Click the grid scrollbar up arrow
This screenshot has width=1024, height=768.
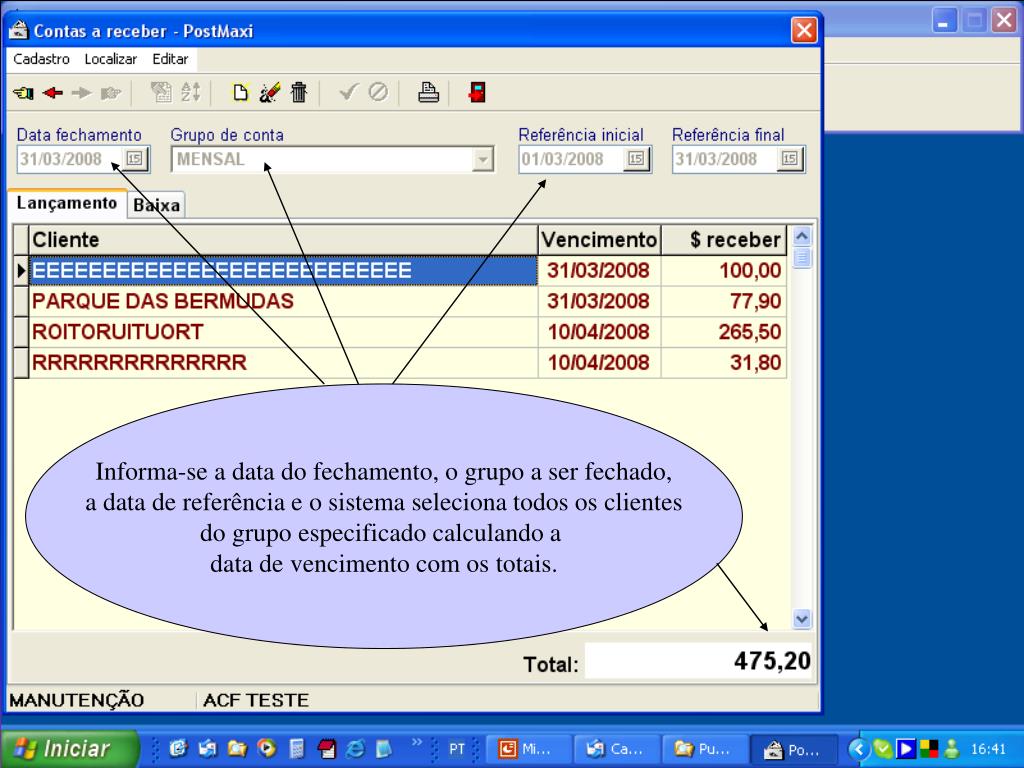(x=801, y=236)
